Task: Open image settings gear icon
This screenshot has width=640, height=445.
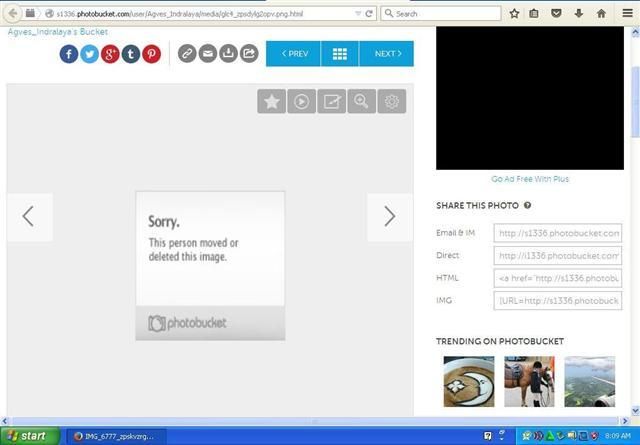Action: tap(392, 101)
